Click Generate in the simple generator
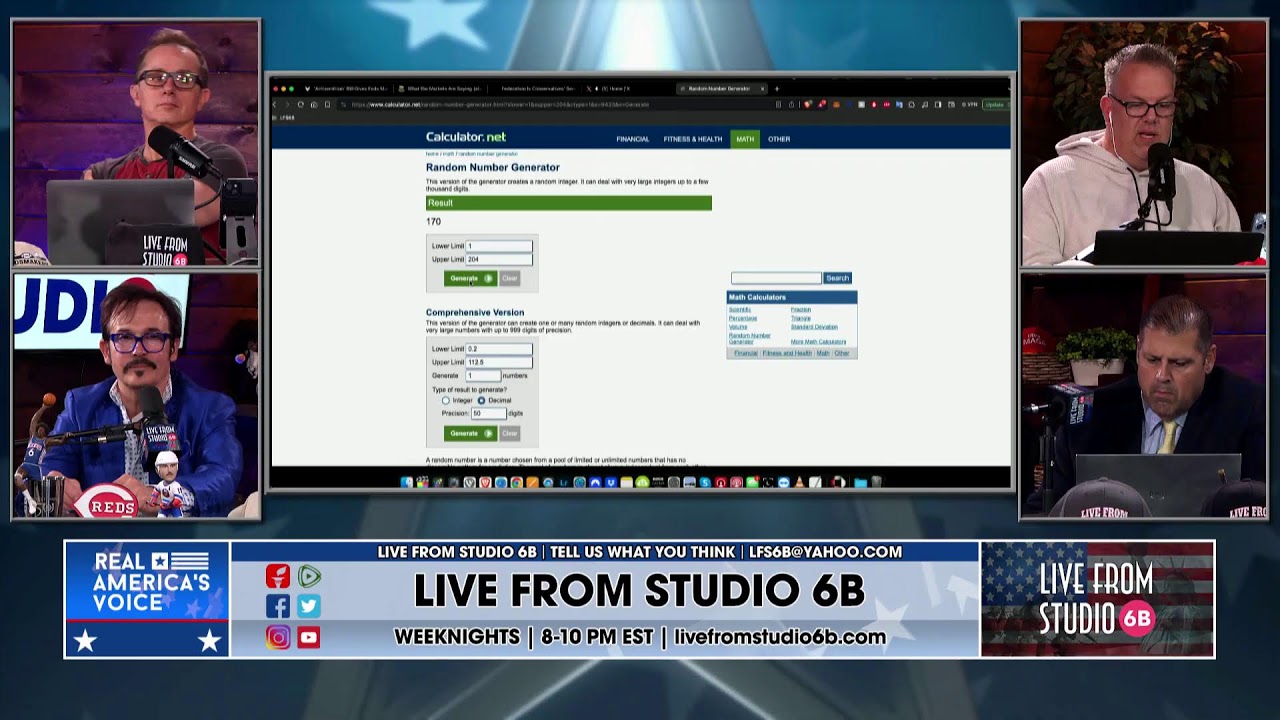 470,278
